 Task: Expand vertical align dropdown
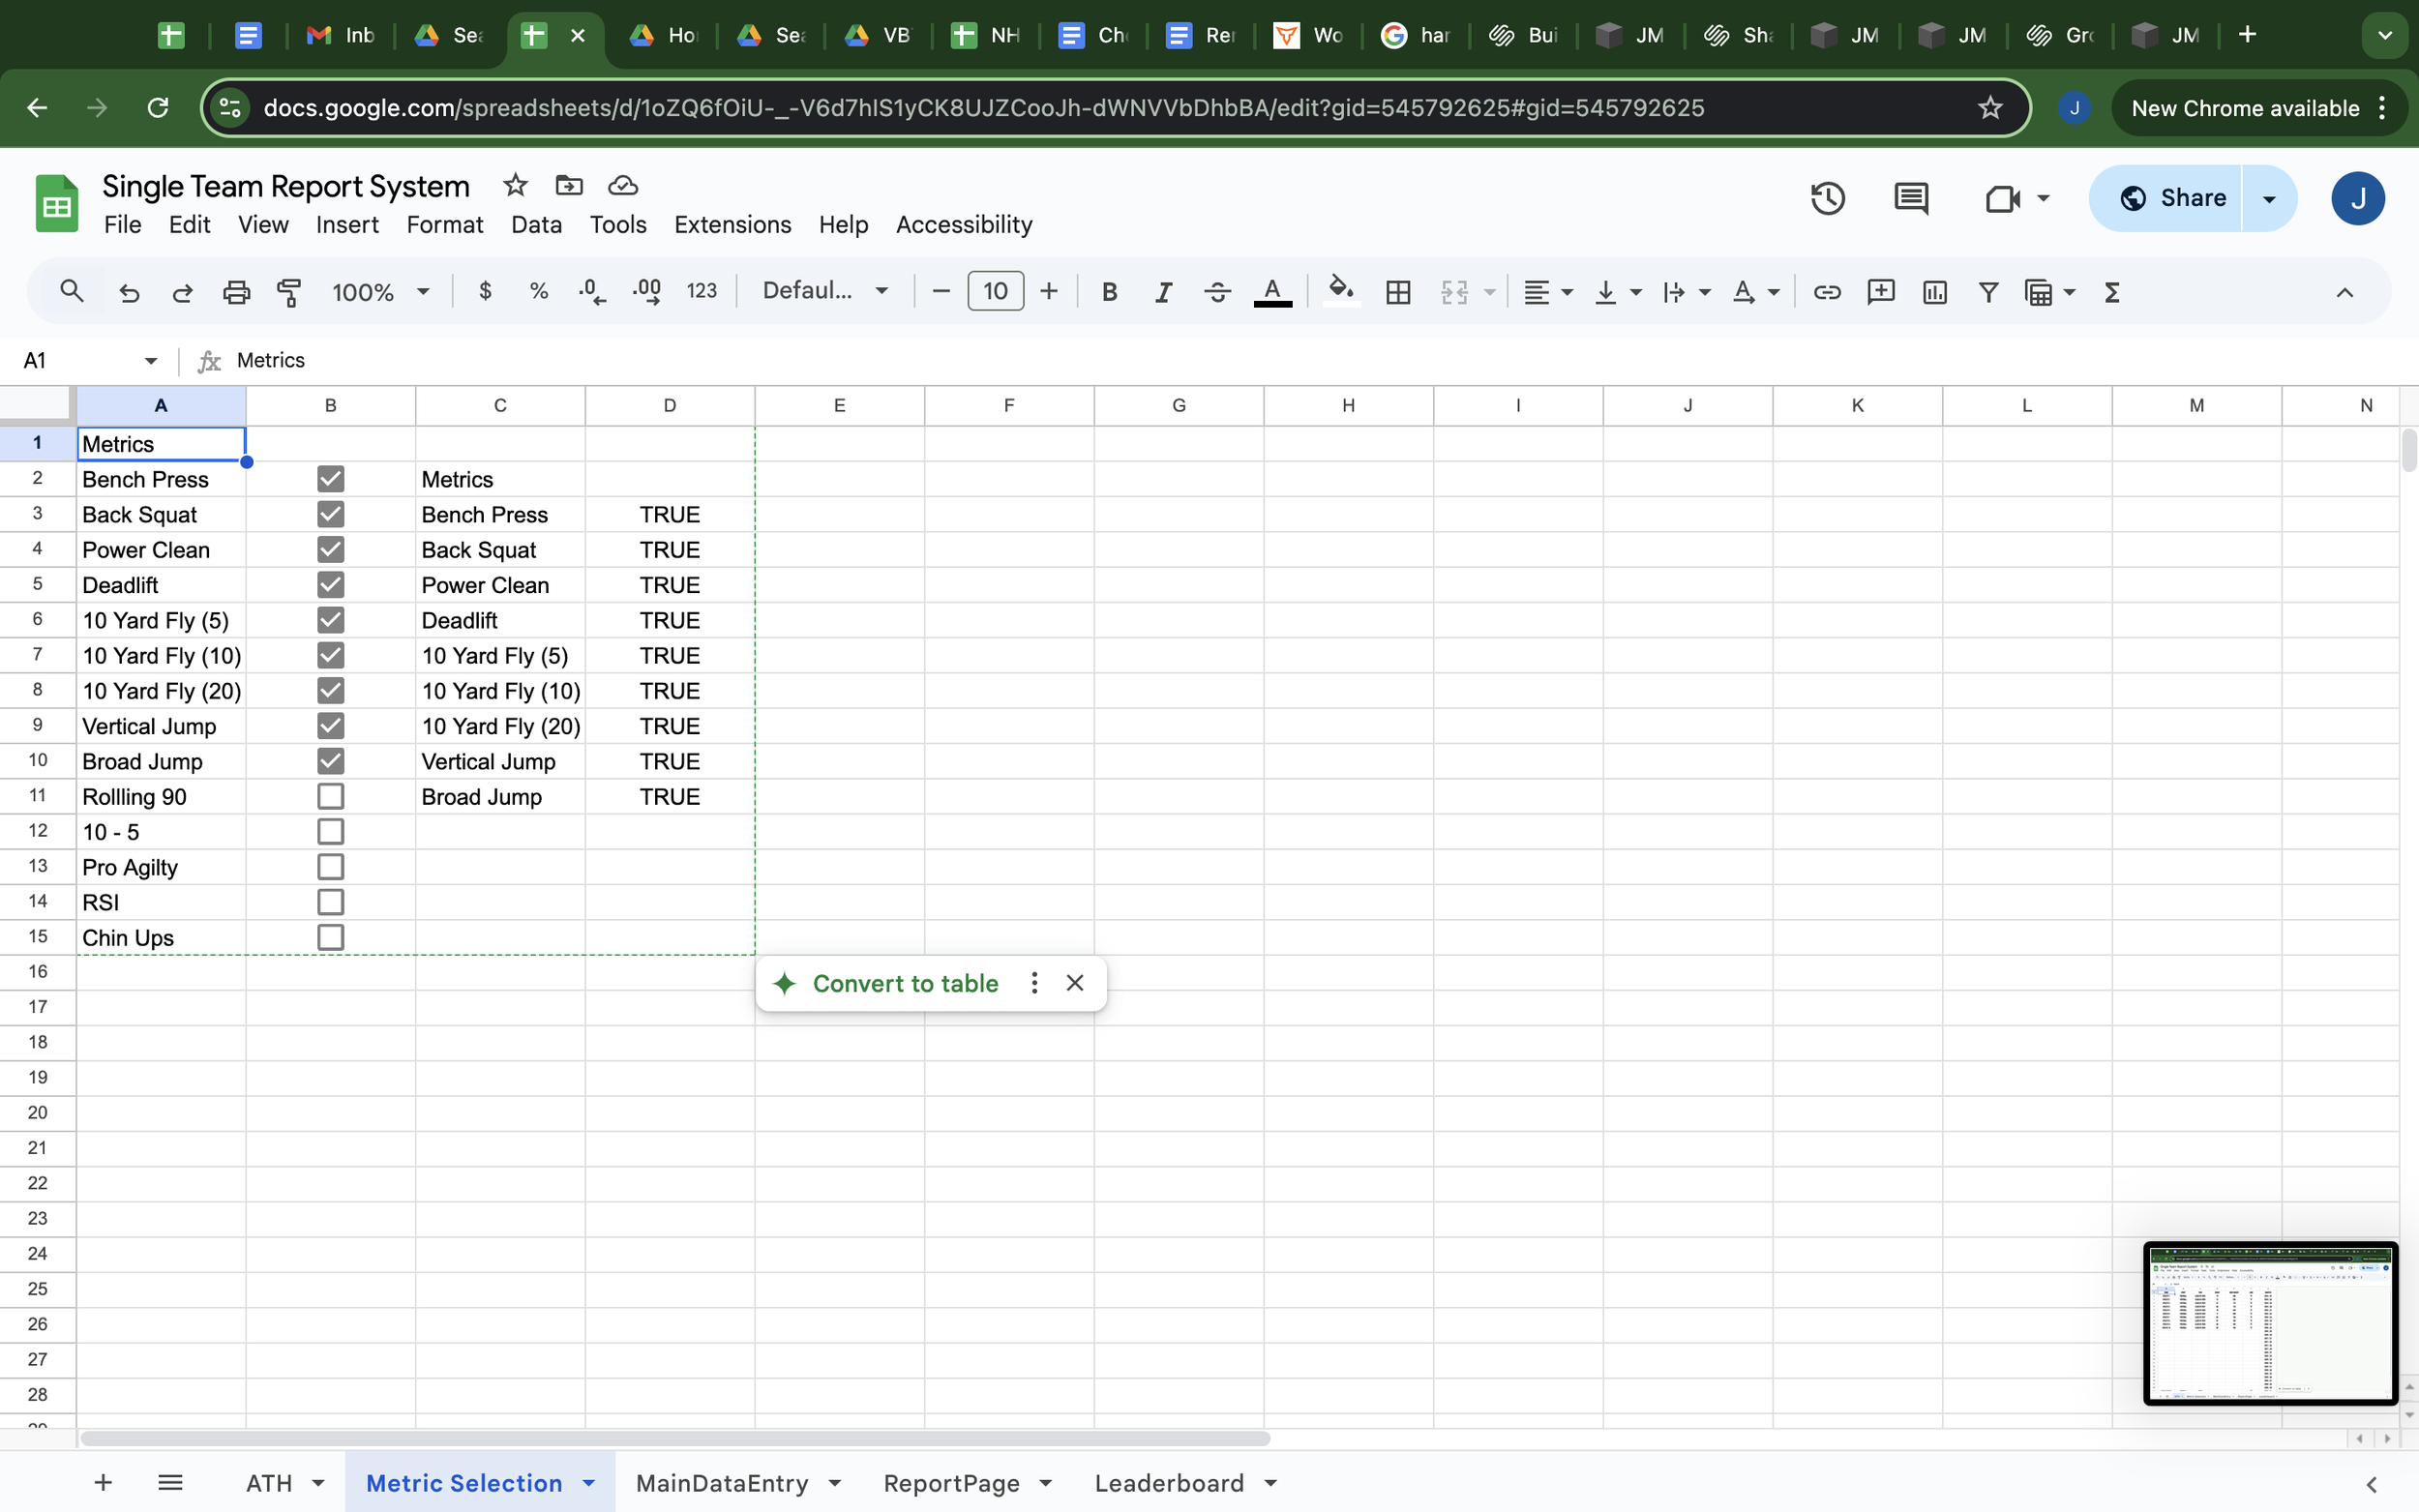coord(1636,292)
